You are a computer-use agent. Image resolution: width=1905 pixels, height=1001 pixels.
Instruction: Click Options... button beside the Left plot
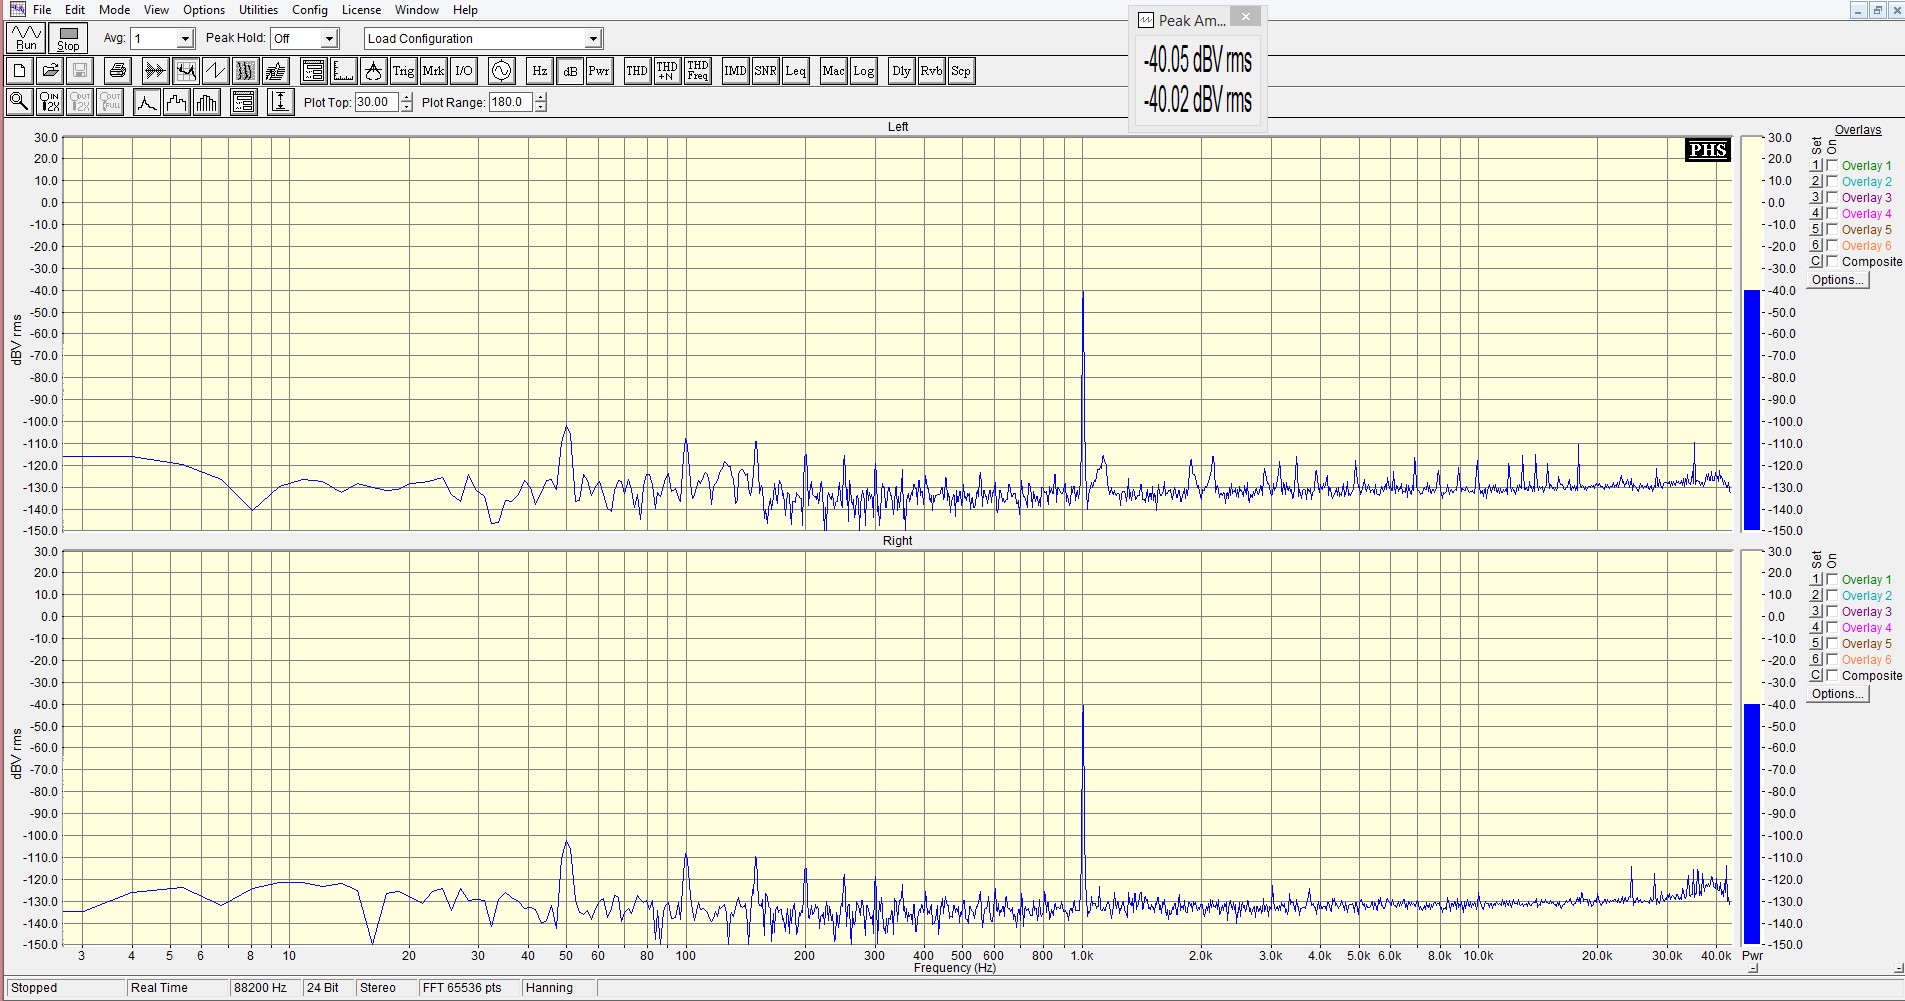[1838, 280]
